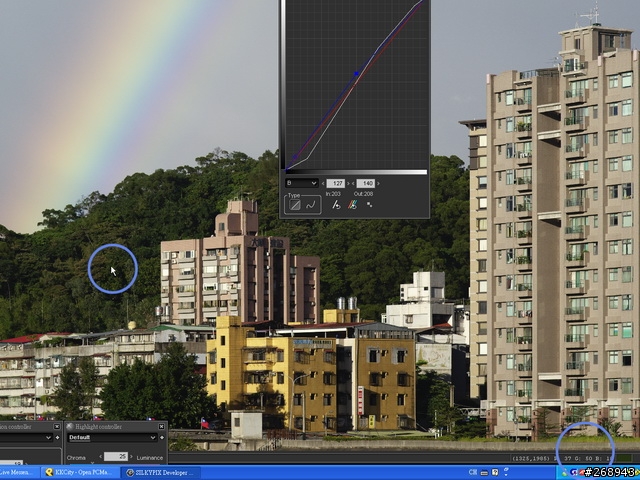Open the B channel dropdown in tone curve
The image size is (640, 480).
pyautogui.click(x=302, y=183)
